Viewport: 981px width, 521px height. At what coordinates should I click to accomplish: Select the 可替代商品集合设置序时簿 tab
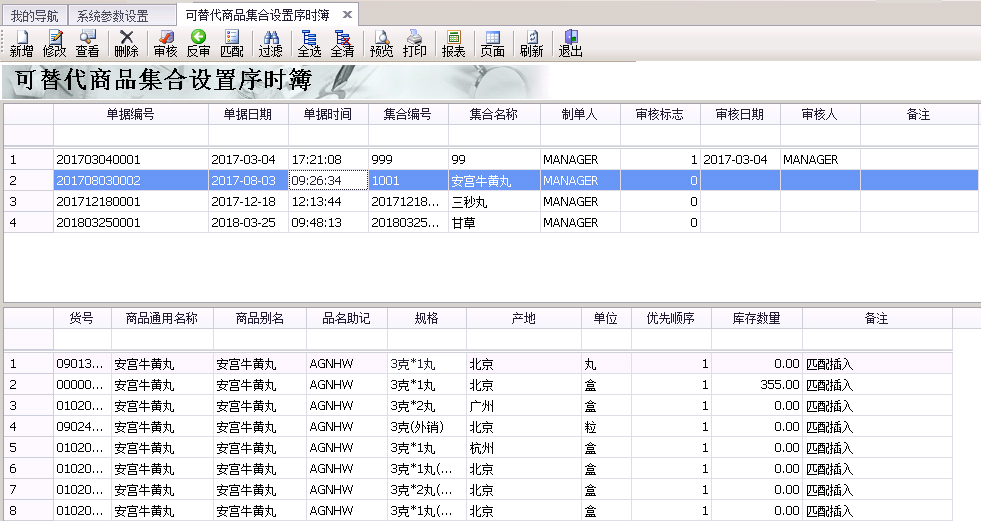tap(257, 15)
